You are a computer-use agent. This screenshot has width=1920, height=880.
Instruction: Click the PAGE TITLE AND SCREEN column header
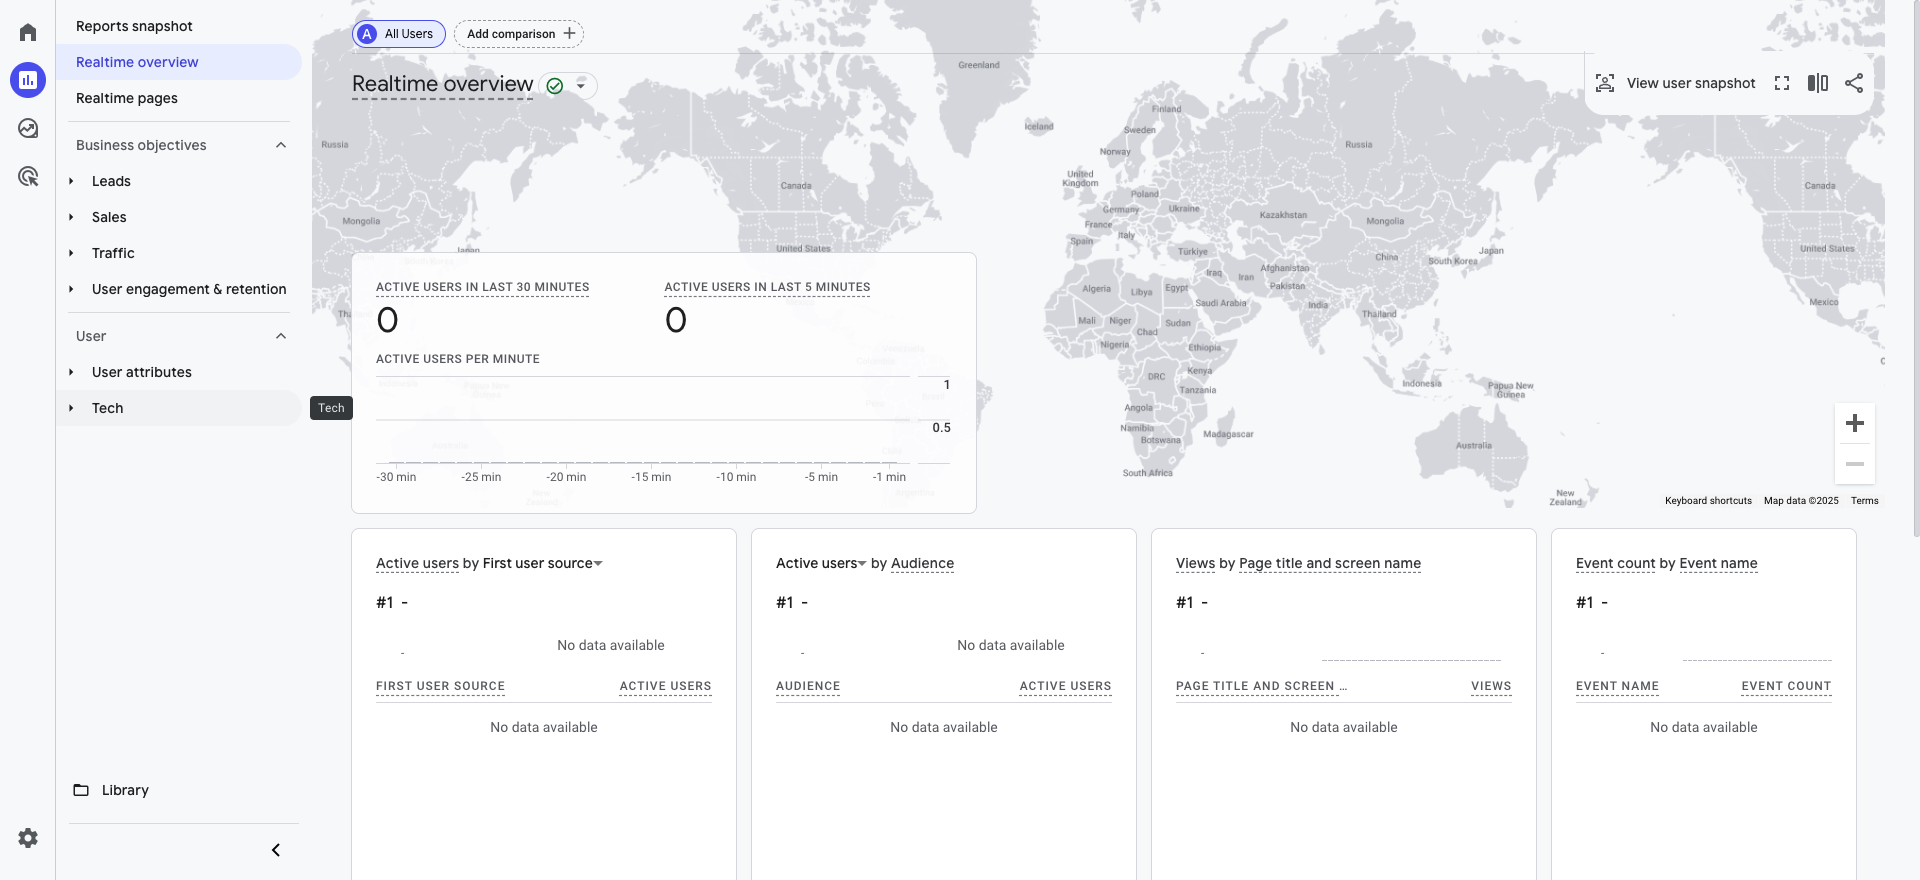tap(1261, 686)
